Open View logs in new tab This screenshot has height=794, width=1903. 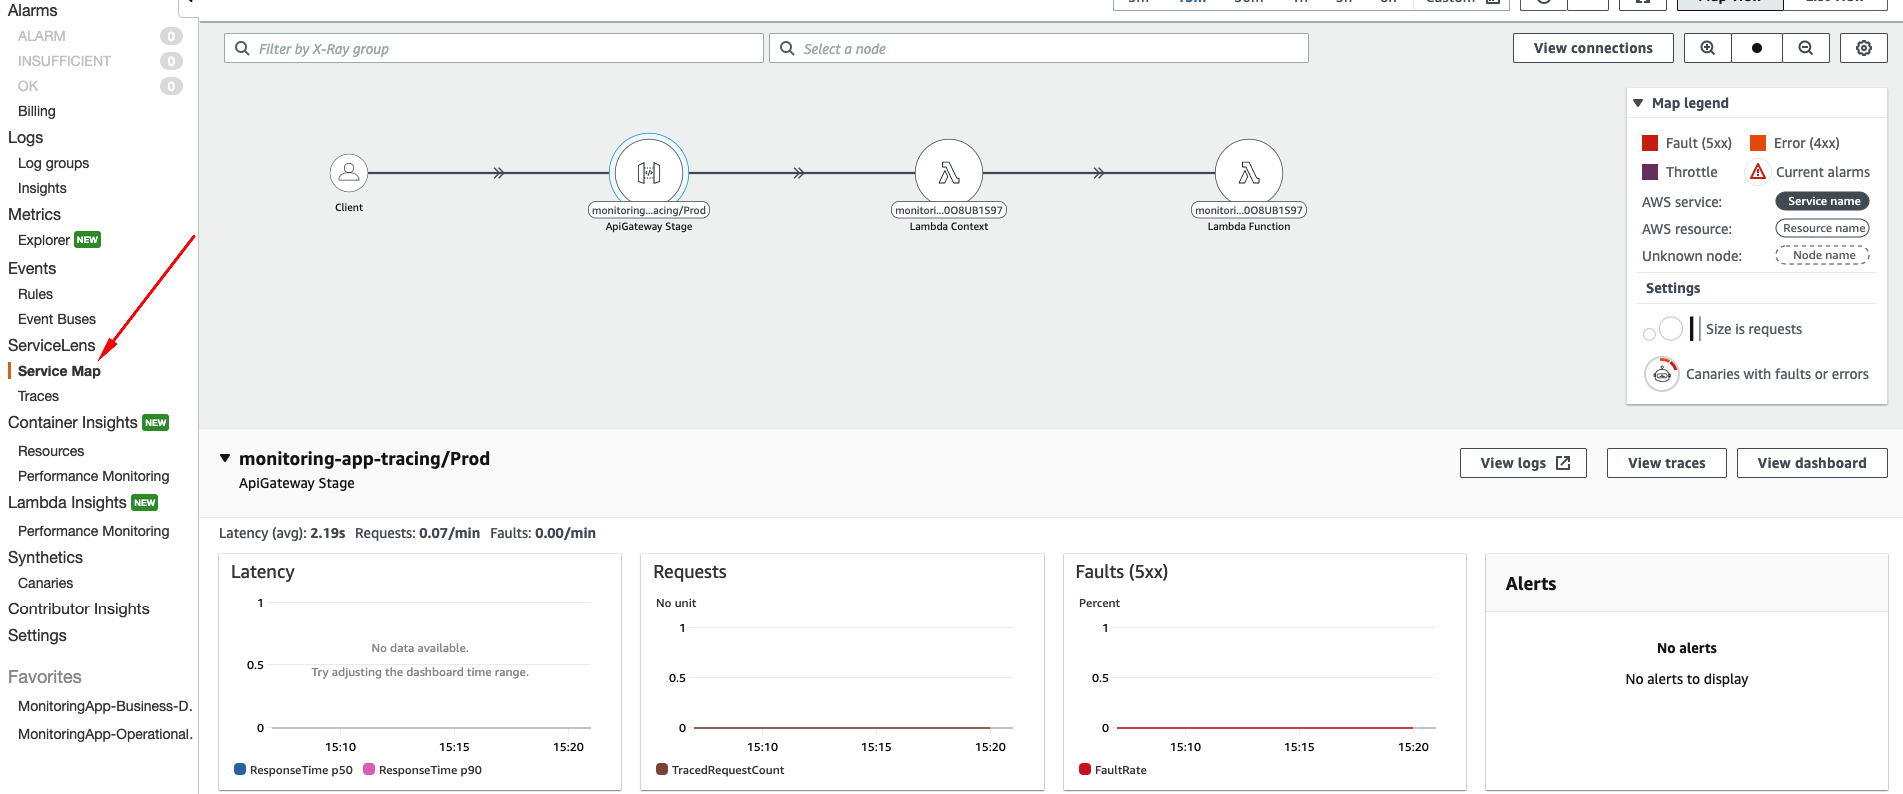click(x=1524, y=463)
